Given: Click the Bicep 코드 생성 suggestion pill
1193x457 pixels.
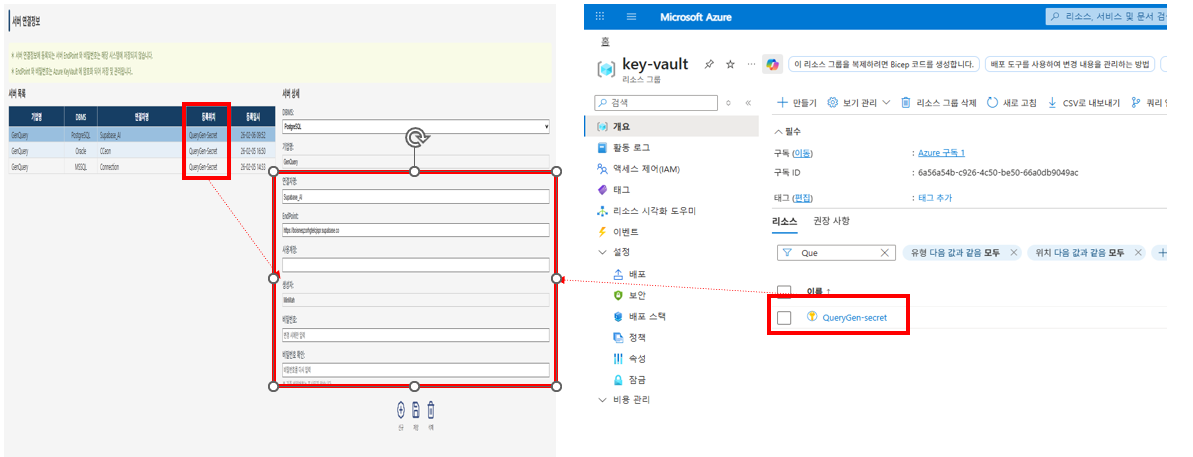Looking at the screenshot, I should pos(883,65).
